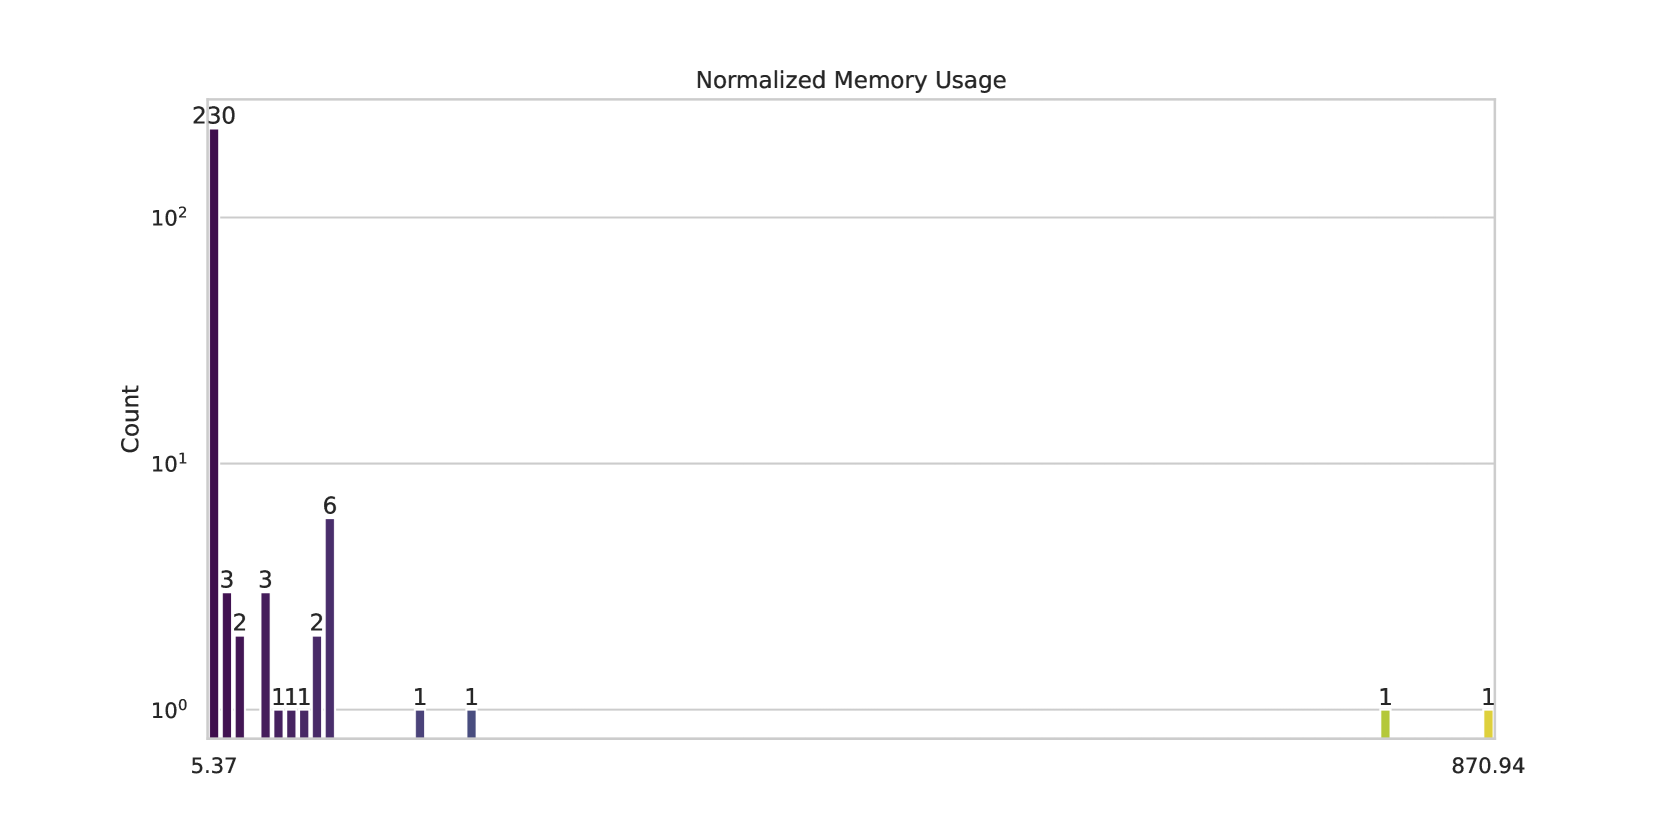
Task: Click the "230" count label above the first bar
Action: (x=214, y=116)
